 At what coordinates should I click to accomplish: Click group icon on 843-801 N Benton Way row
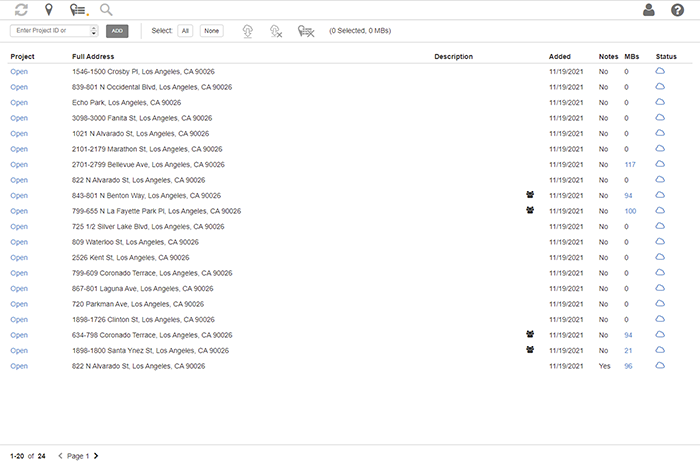530,195
